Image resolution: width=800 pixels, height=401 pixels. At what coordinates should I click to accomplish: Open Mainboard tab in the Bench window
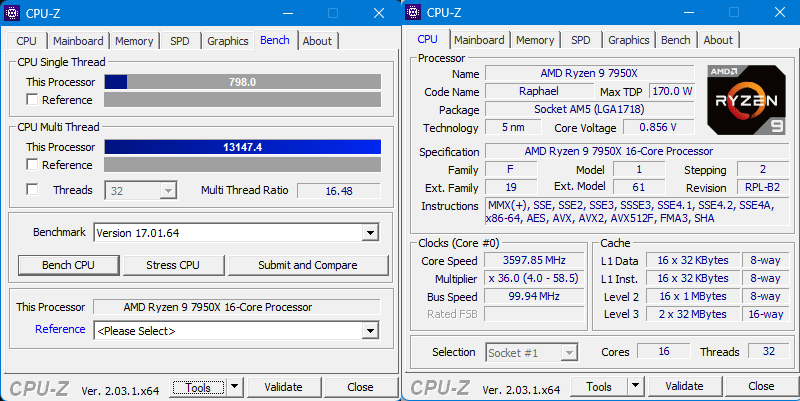(x=78, y=41)
